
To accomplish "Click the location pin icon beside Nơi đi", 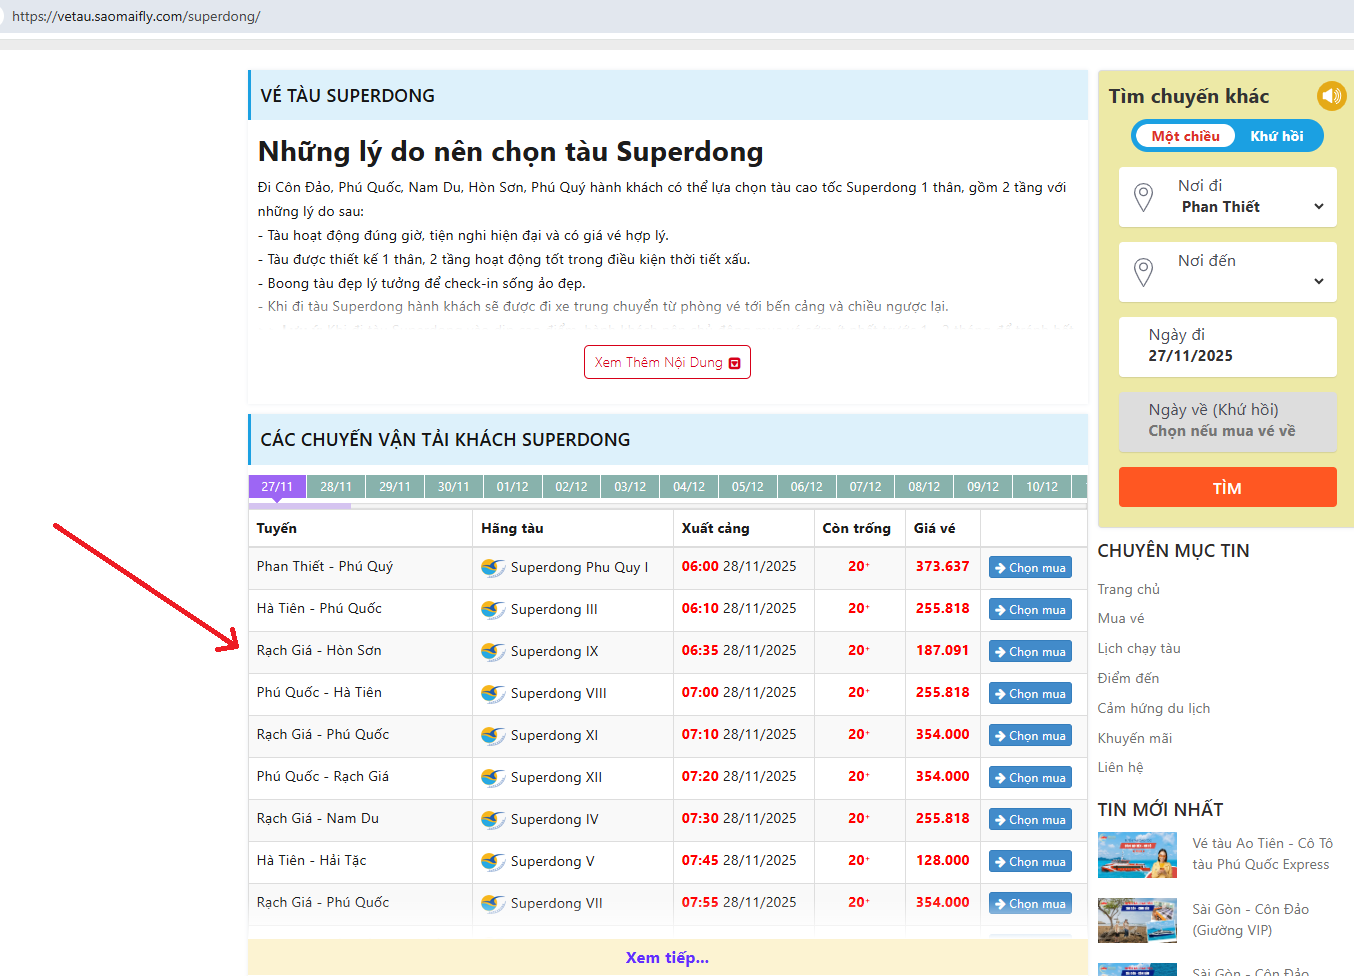I will click(x=1143, y=197).
